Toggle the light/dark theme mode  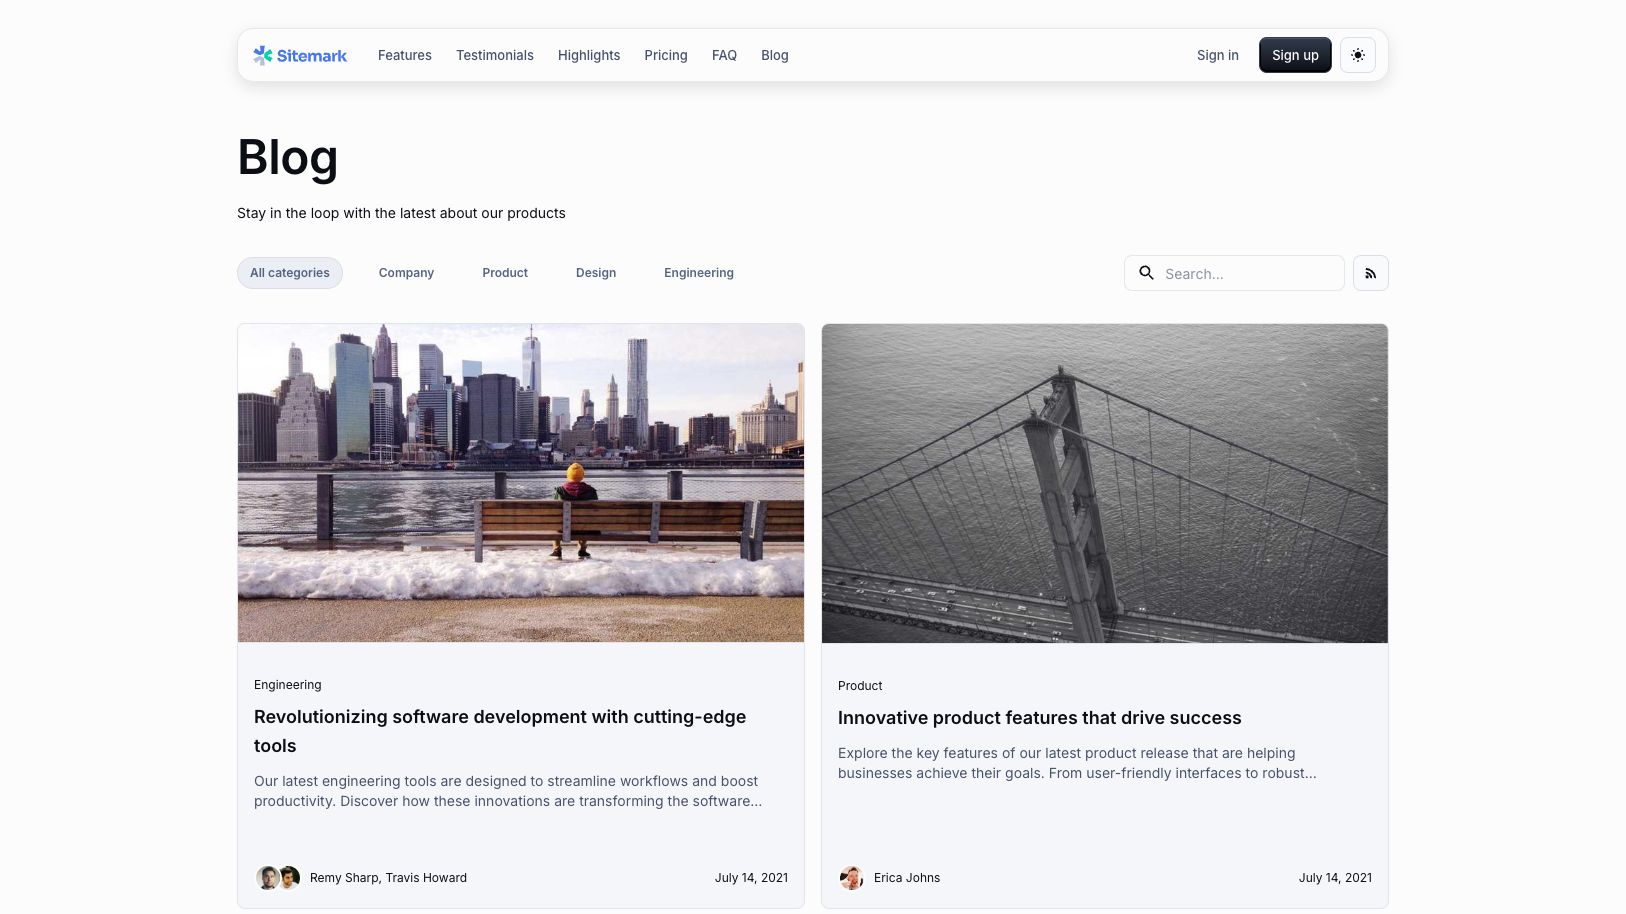pyautogui.click(x=1357, y=55)
